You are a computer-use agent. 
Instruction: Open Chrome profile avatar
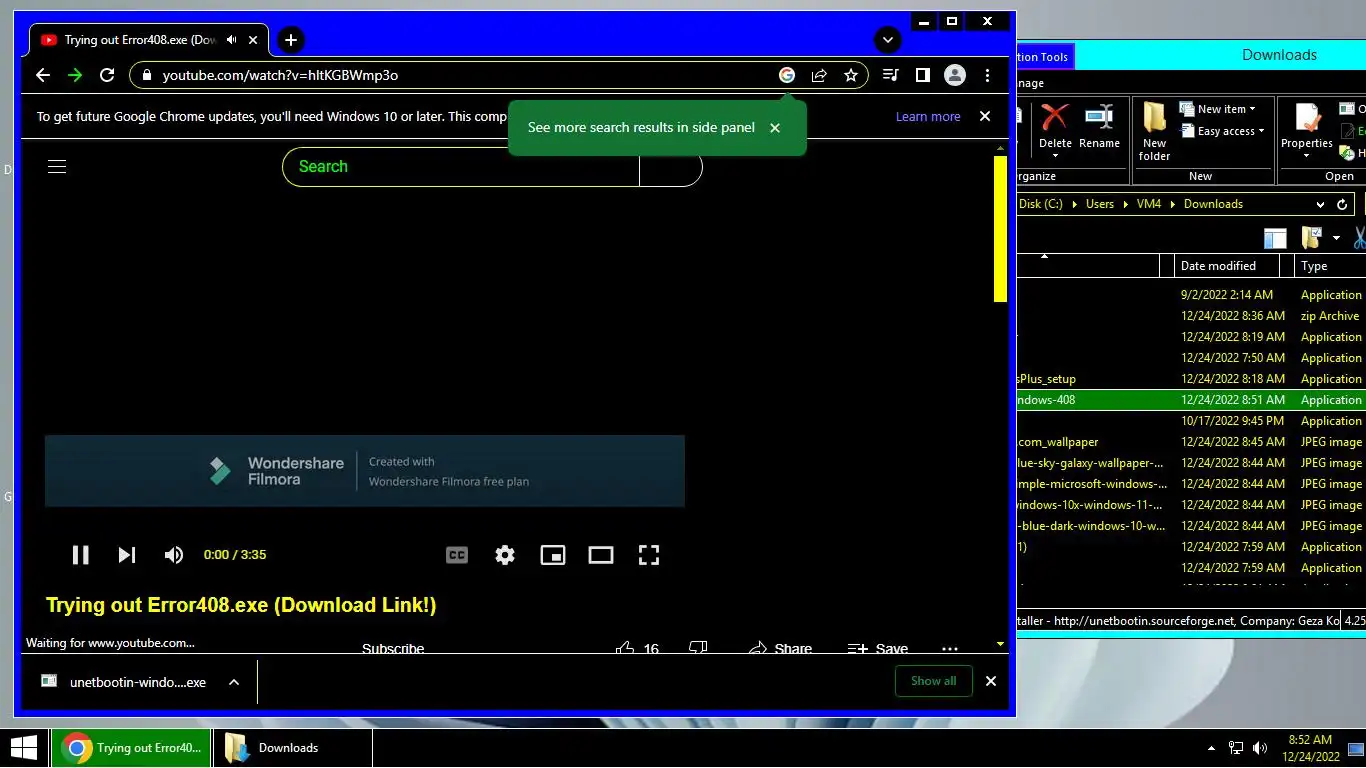tap(955, 75)
